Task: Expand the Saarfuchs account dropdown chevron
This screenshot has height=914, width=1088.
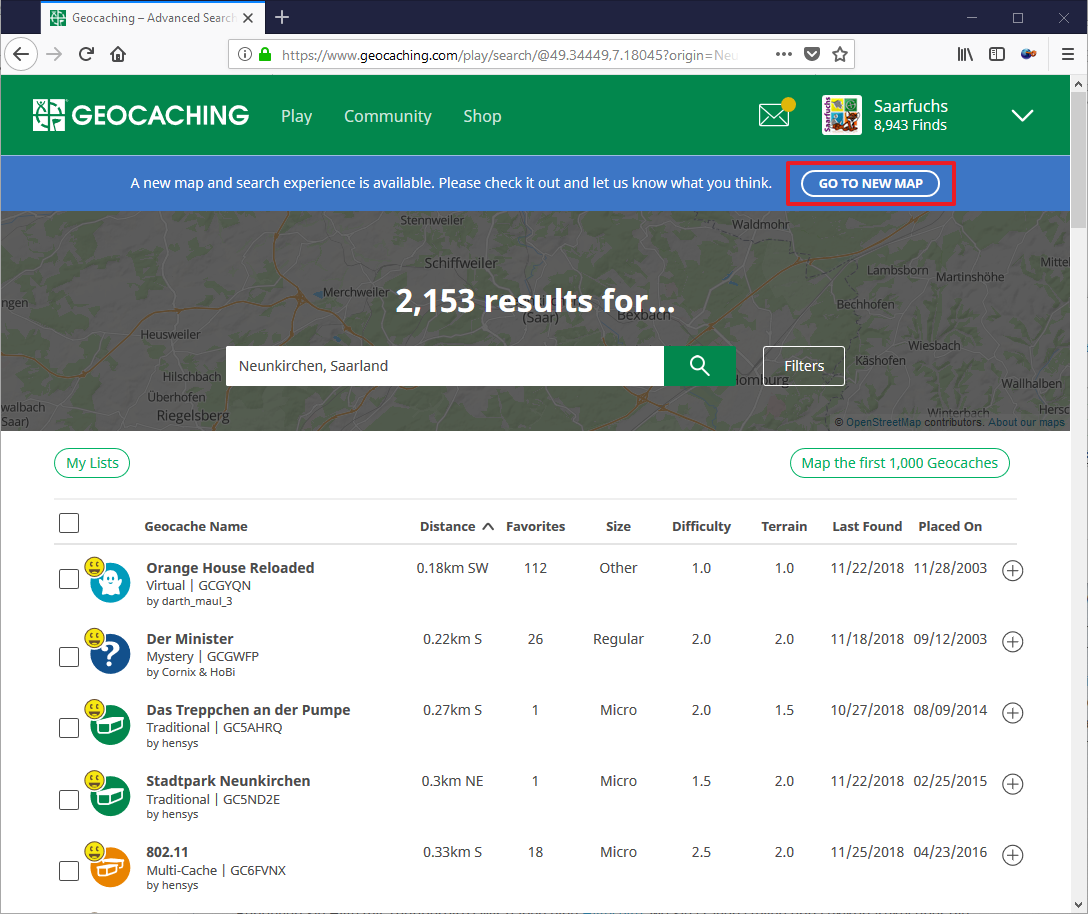Action: (x=1022, y=115)
